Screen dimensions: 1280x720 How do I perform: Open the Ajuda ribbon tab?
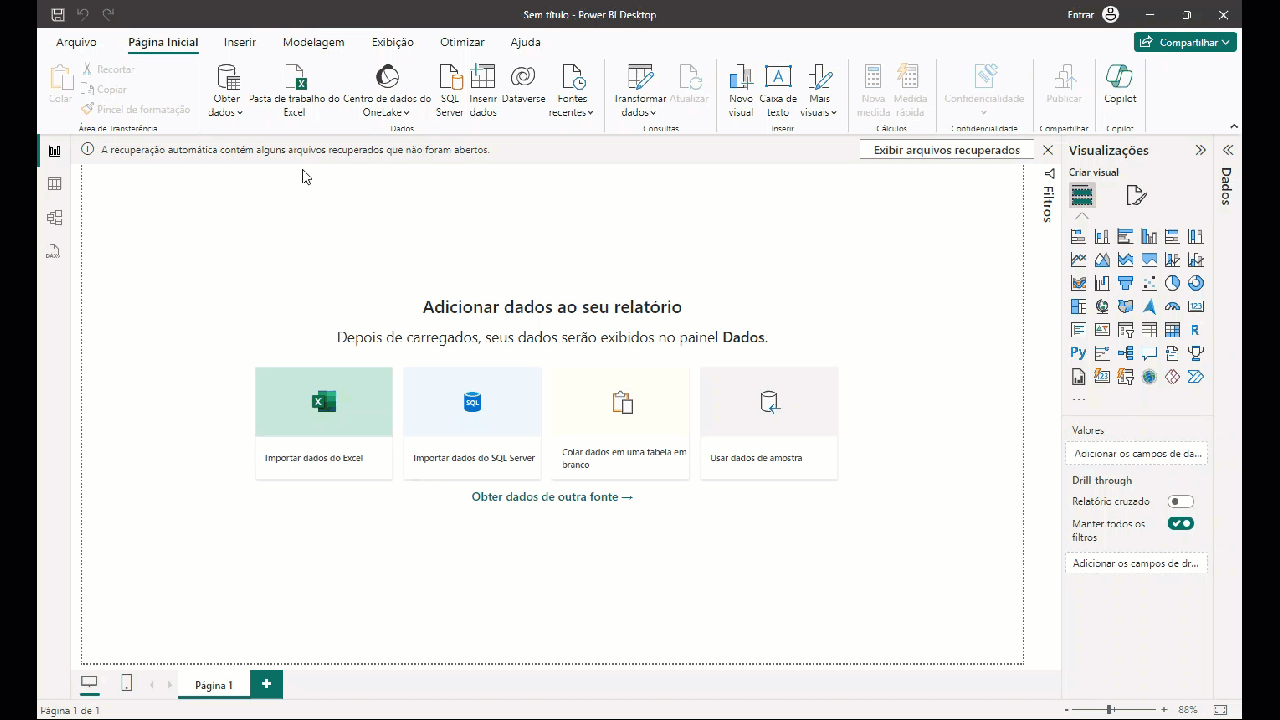(x=525, y=42)
